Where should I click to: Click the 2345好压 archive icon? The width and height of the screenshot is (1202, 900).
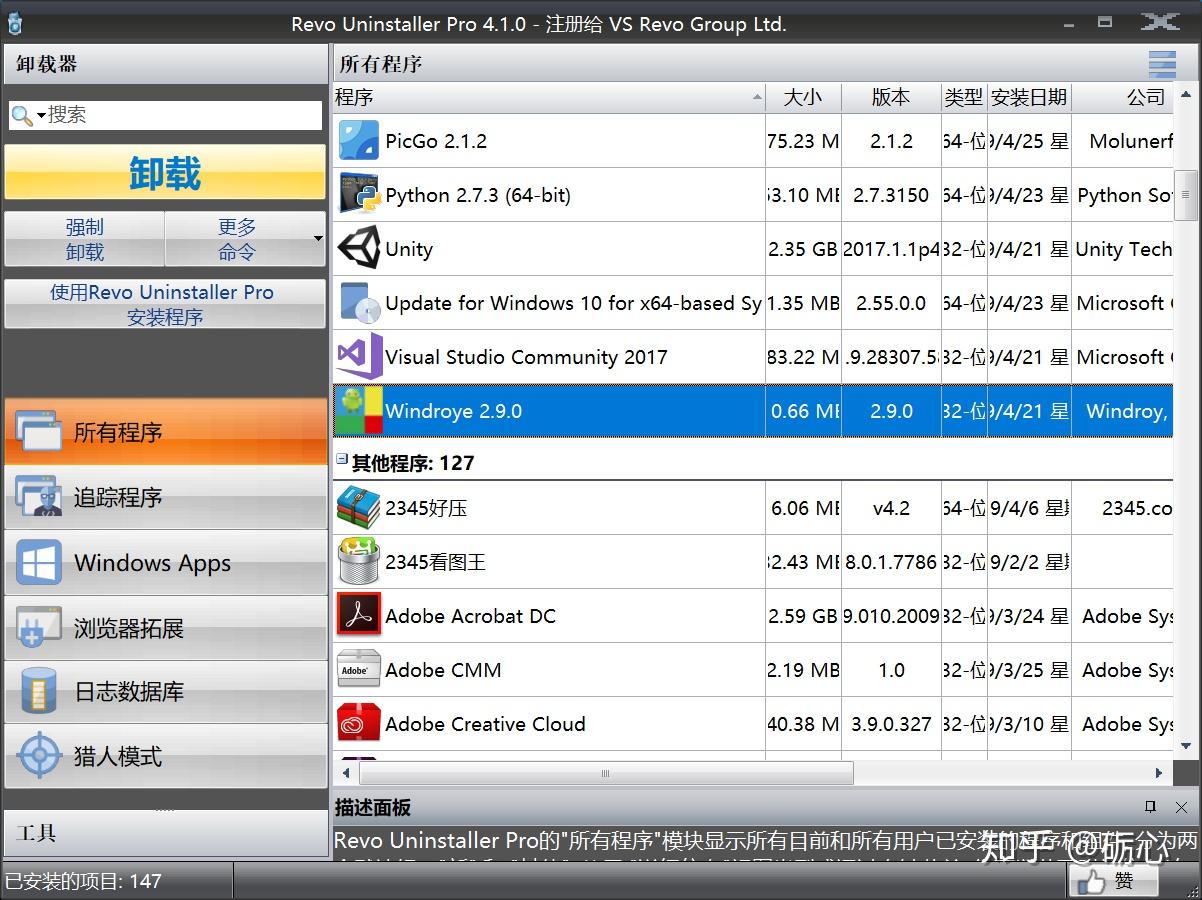coord(359,507)
